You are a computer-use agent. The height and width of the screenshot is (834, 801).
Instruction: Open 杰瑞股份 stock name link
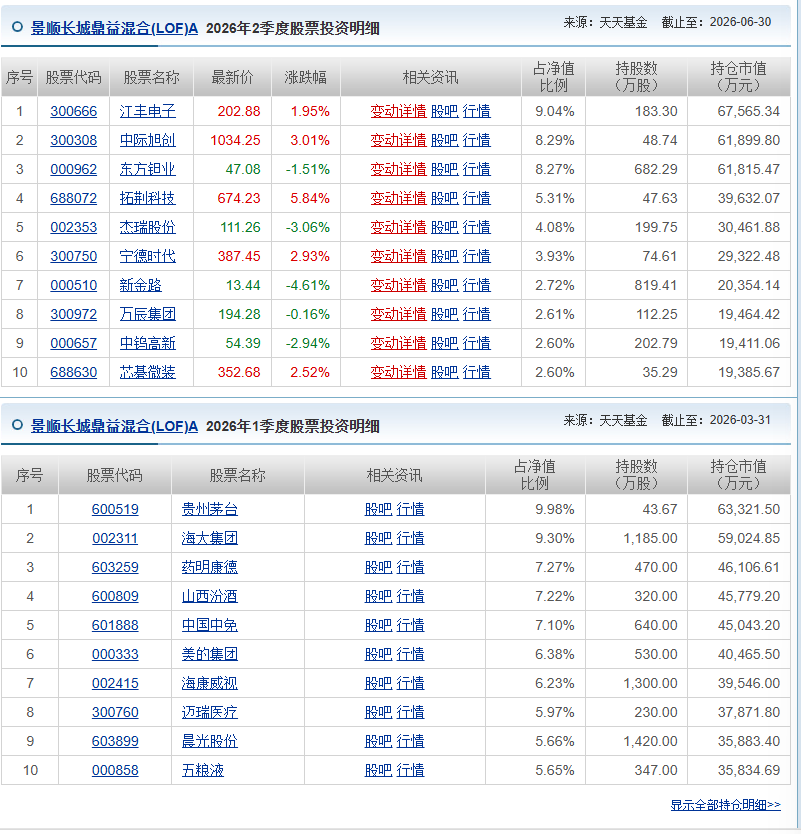[147, 227]
